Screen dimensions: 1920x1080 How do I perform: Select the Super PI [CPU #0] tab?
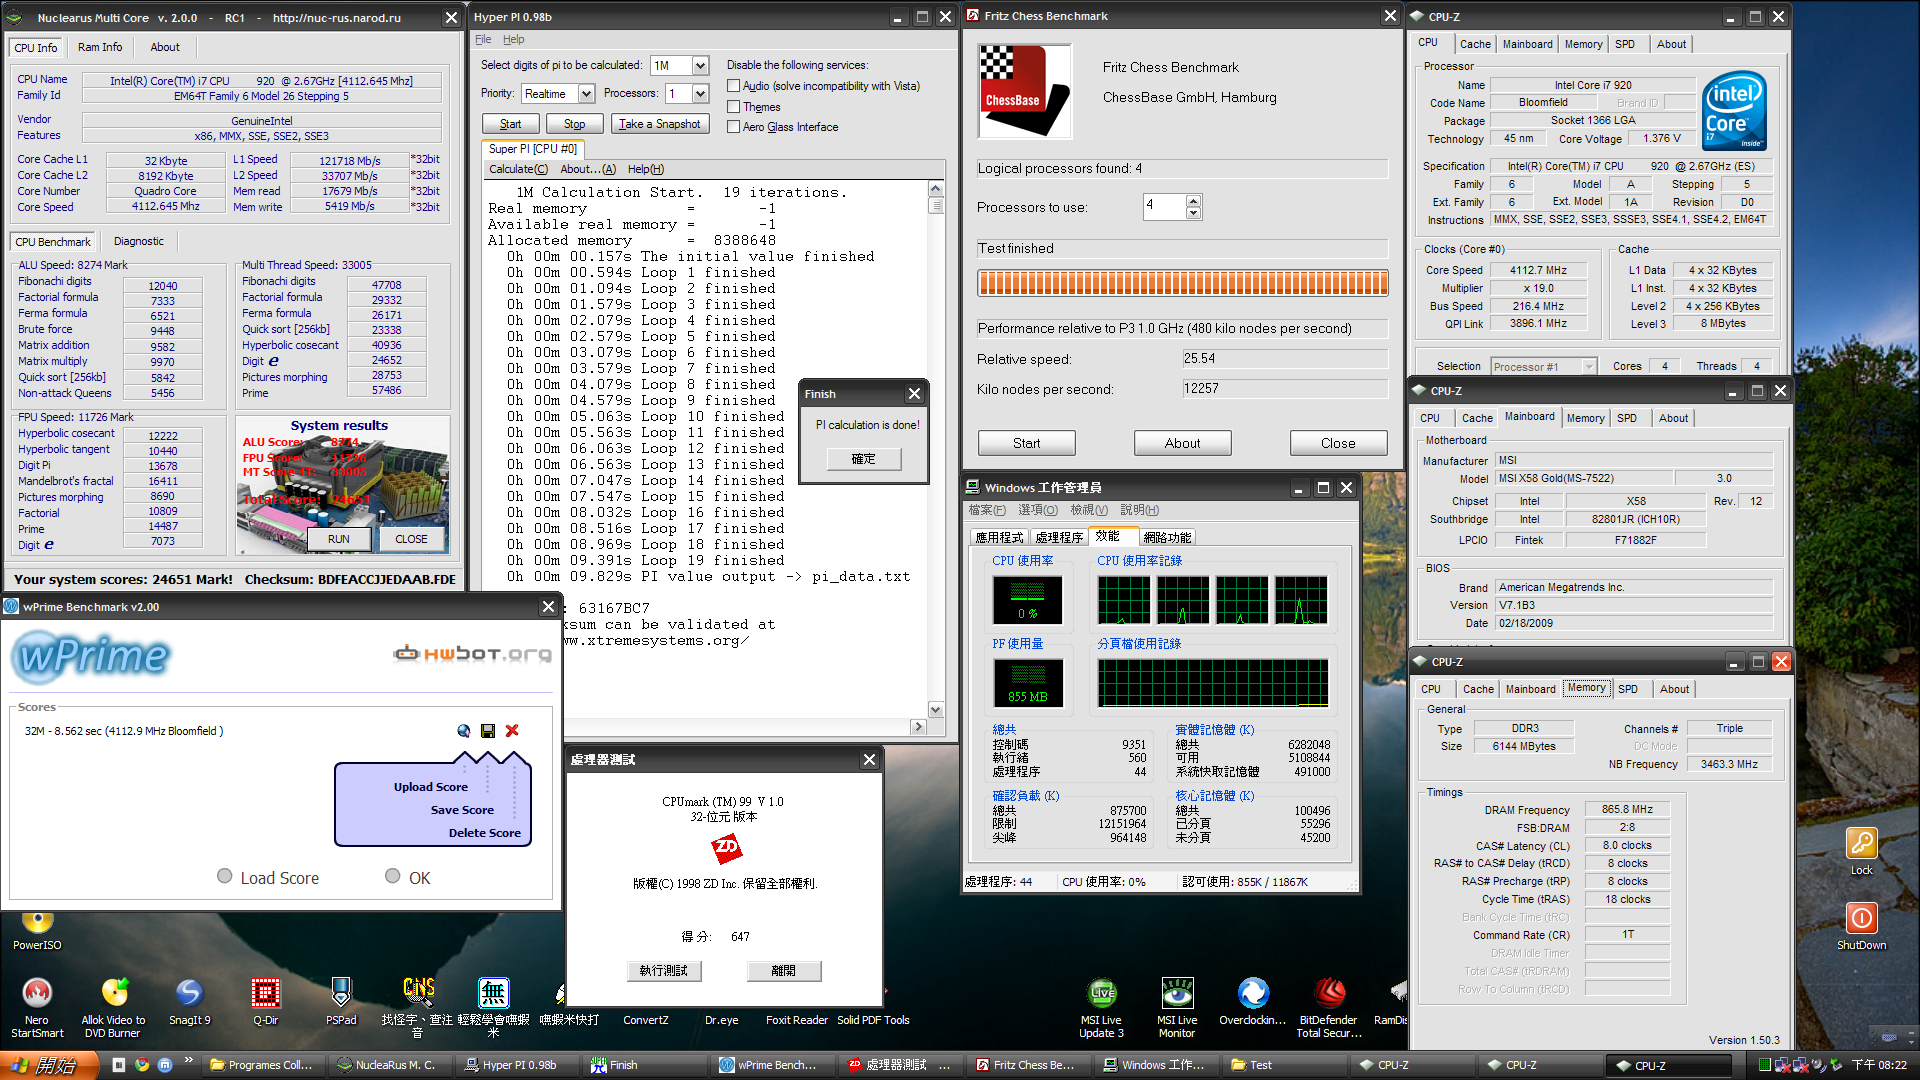(532, 149)
